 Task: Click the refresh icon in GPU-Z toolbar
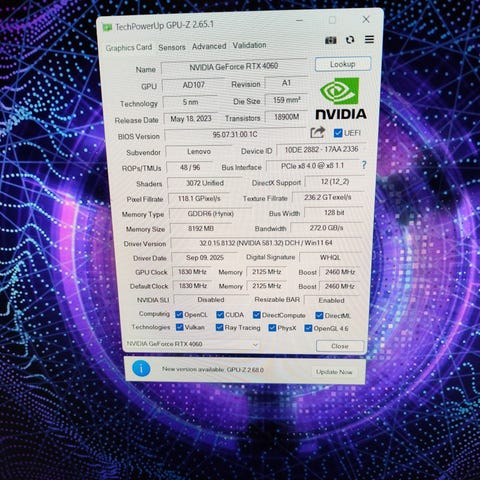click(x=350, y=40)
